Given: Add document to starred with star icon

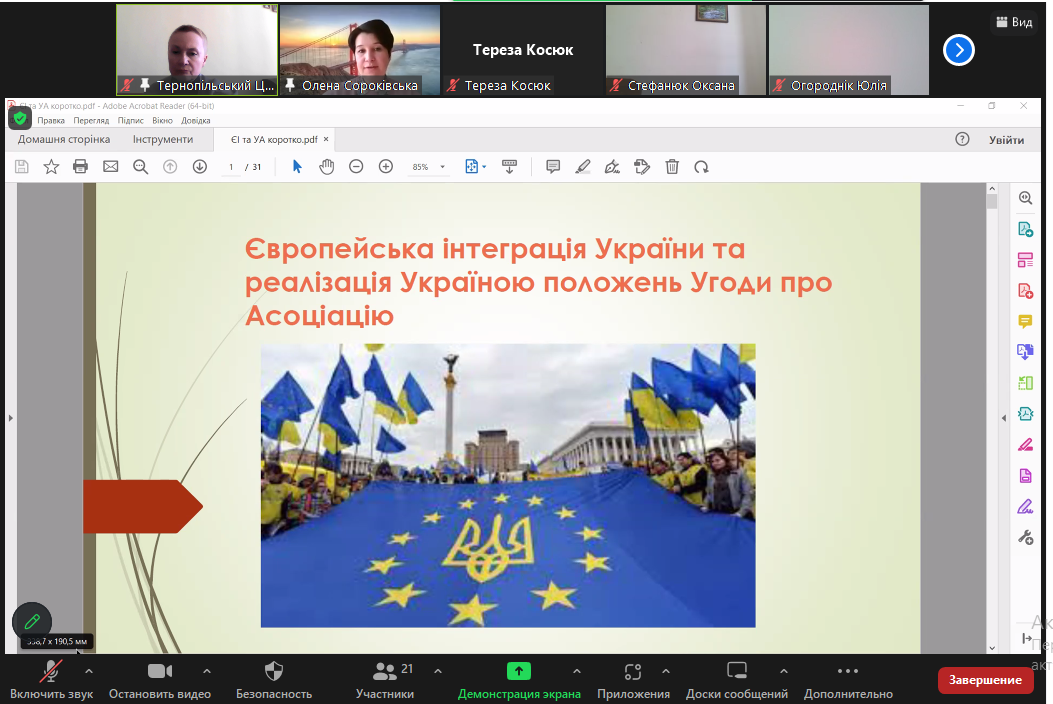Looking at the screenshot, I should [x=51, y=167].
